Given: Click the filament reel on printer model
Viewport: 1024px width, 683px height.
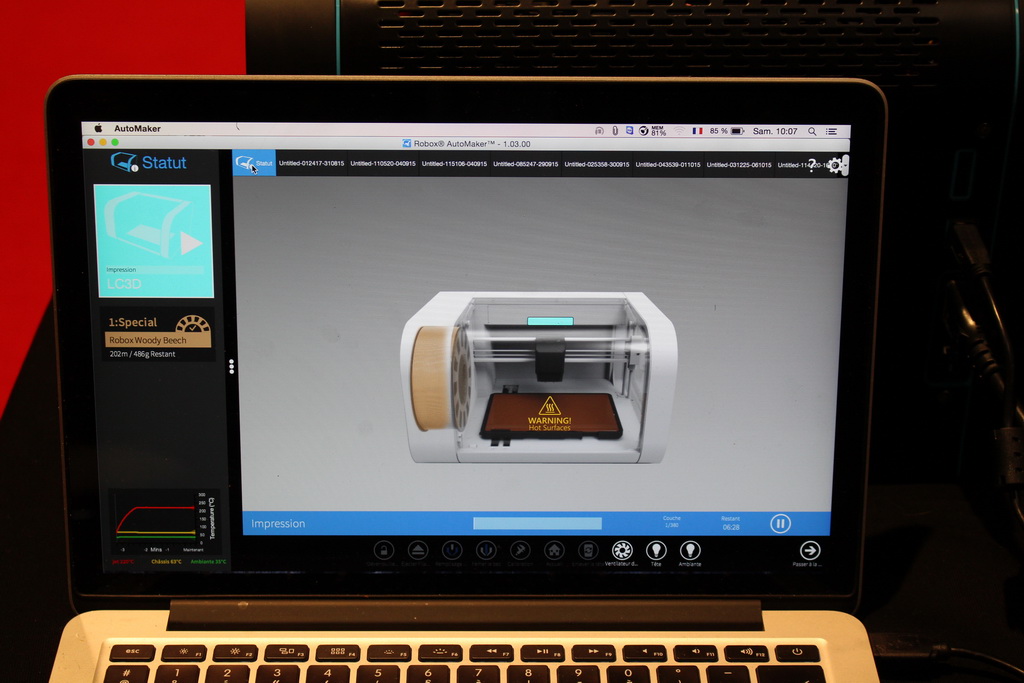Looking at the screenshot, I should 439,377.
